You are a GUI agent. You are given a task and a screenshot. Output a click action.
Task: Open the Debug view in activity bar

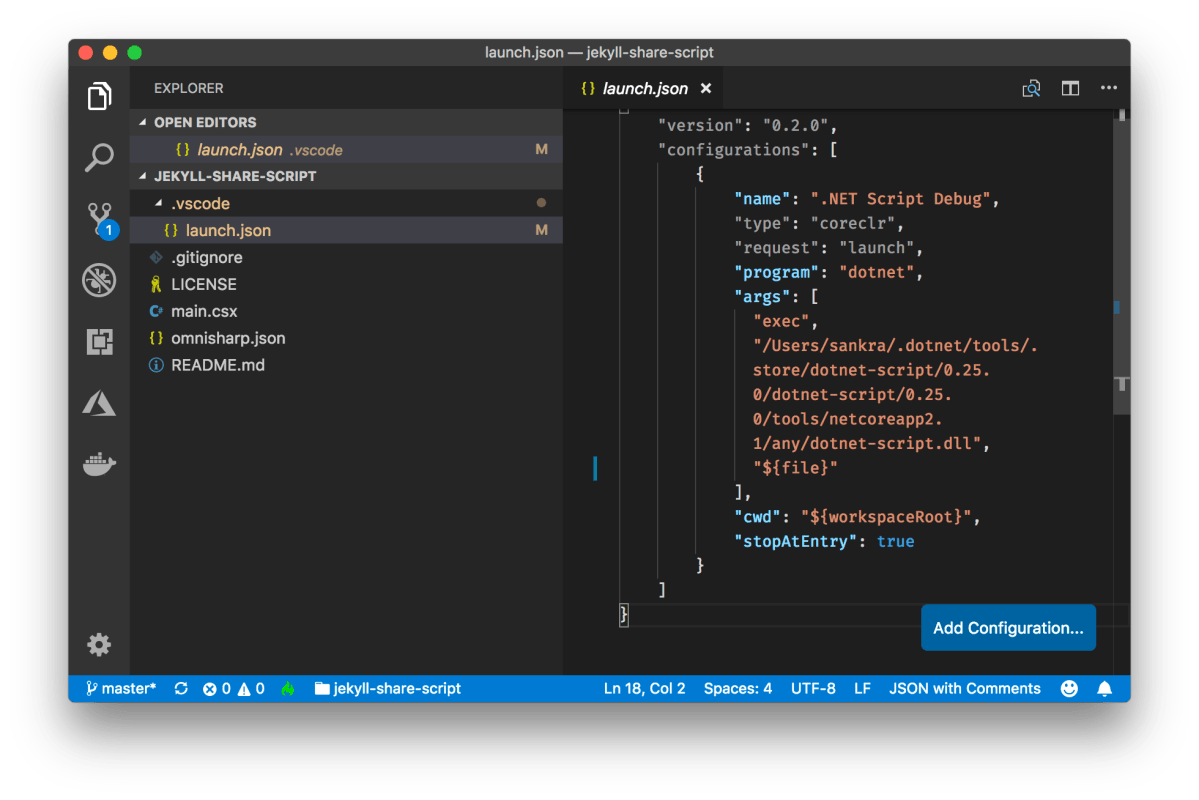click(99, 280)
